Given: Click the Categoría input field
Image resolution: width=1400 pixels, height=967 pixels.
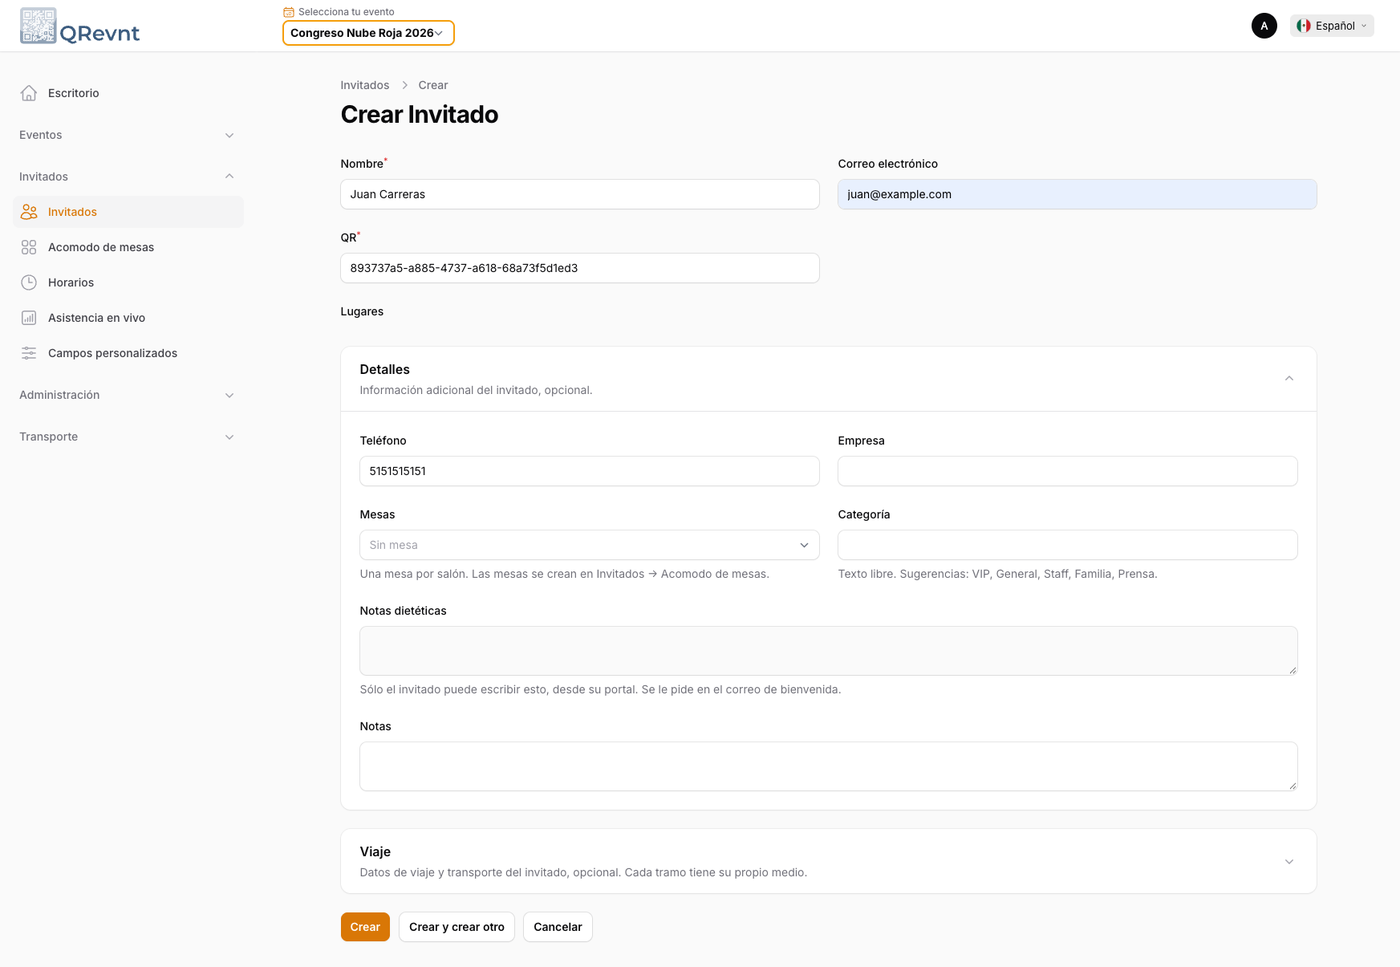Looking at the screenshot, I should pyautogui.click(x=1067, y=545).
